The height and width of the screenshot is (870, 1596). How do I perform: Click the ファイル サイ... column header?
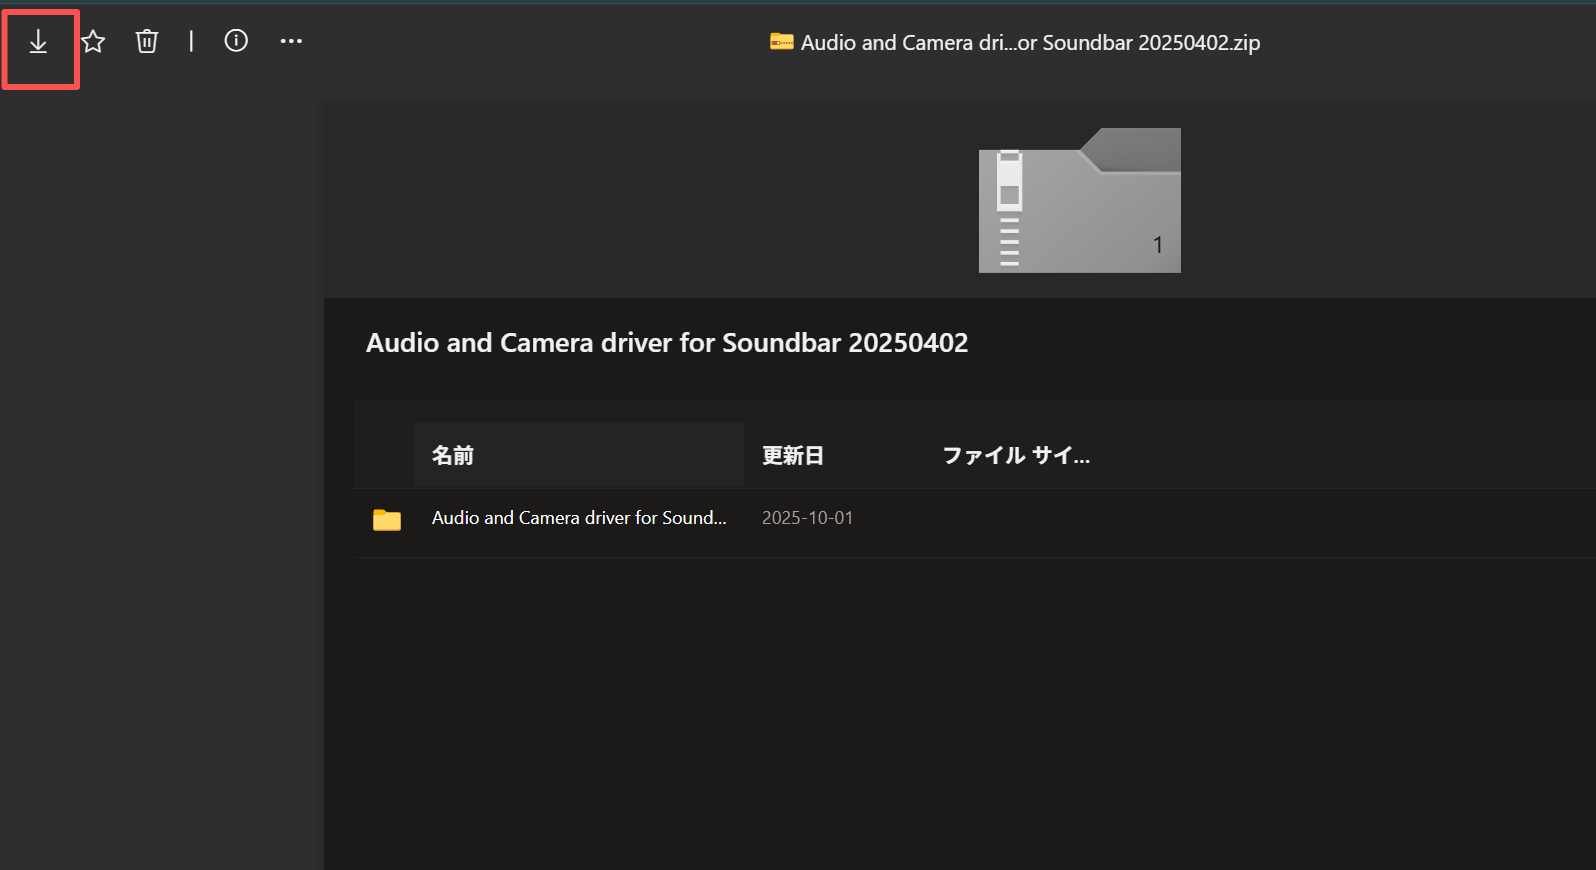pos(1016,456)
